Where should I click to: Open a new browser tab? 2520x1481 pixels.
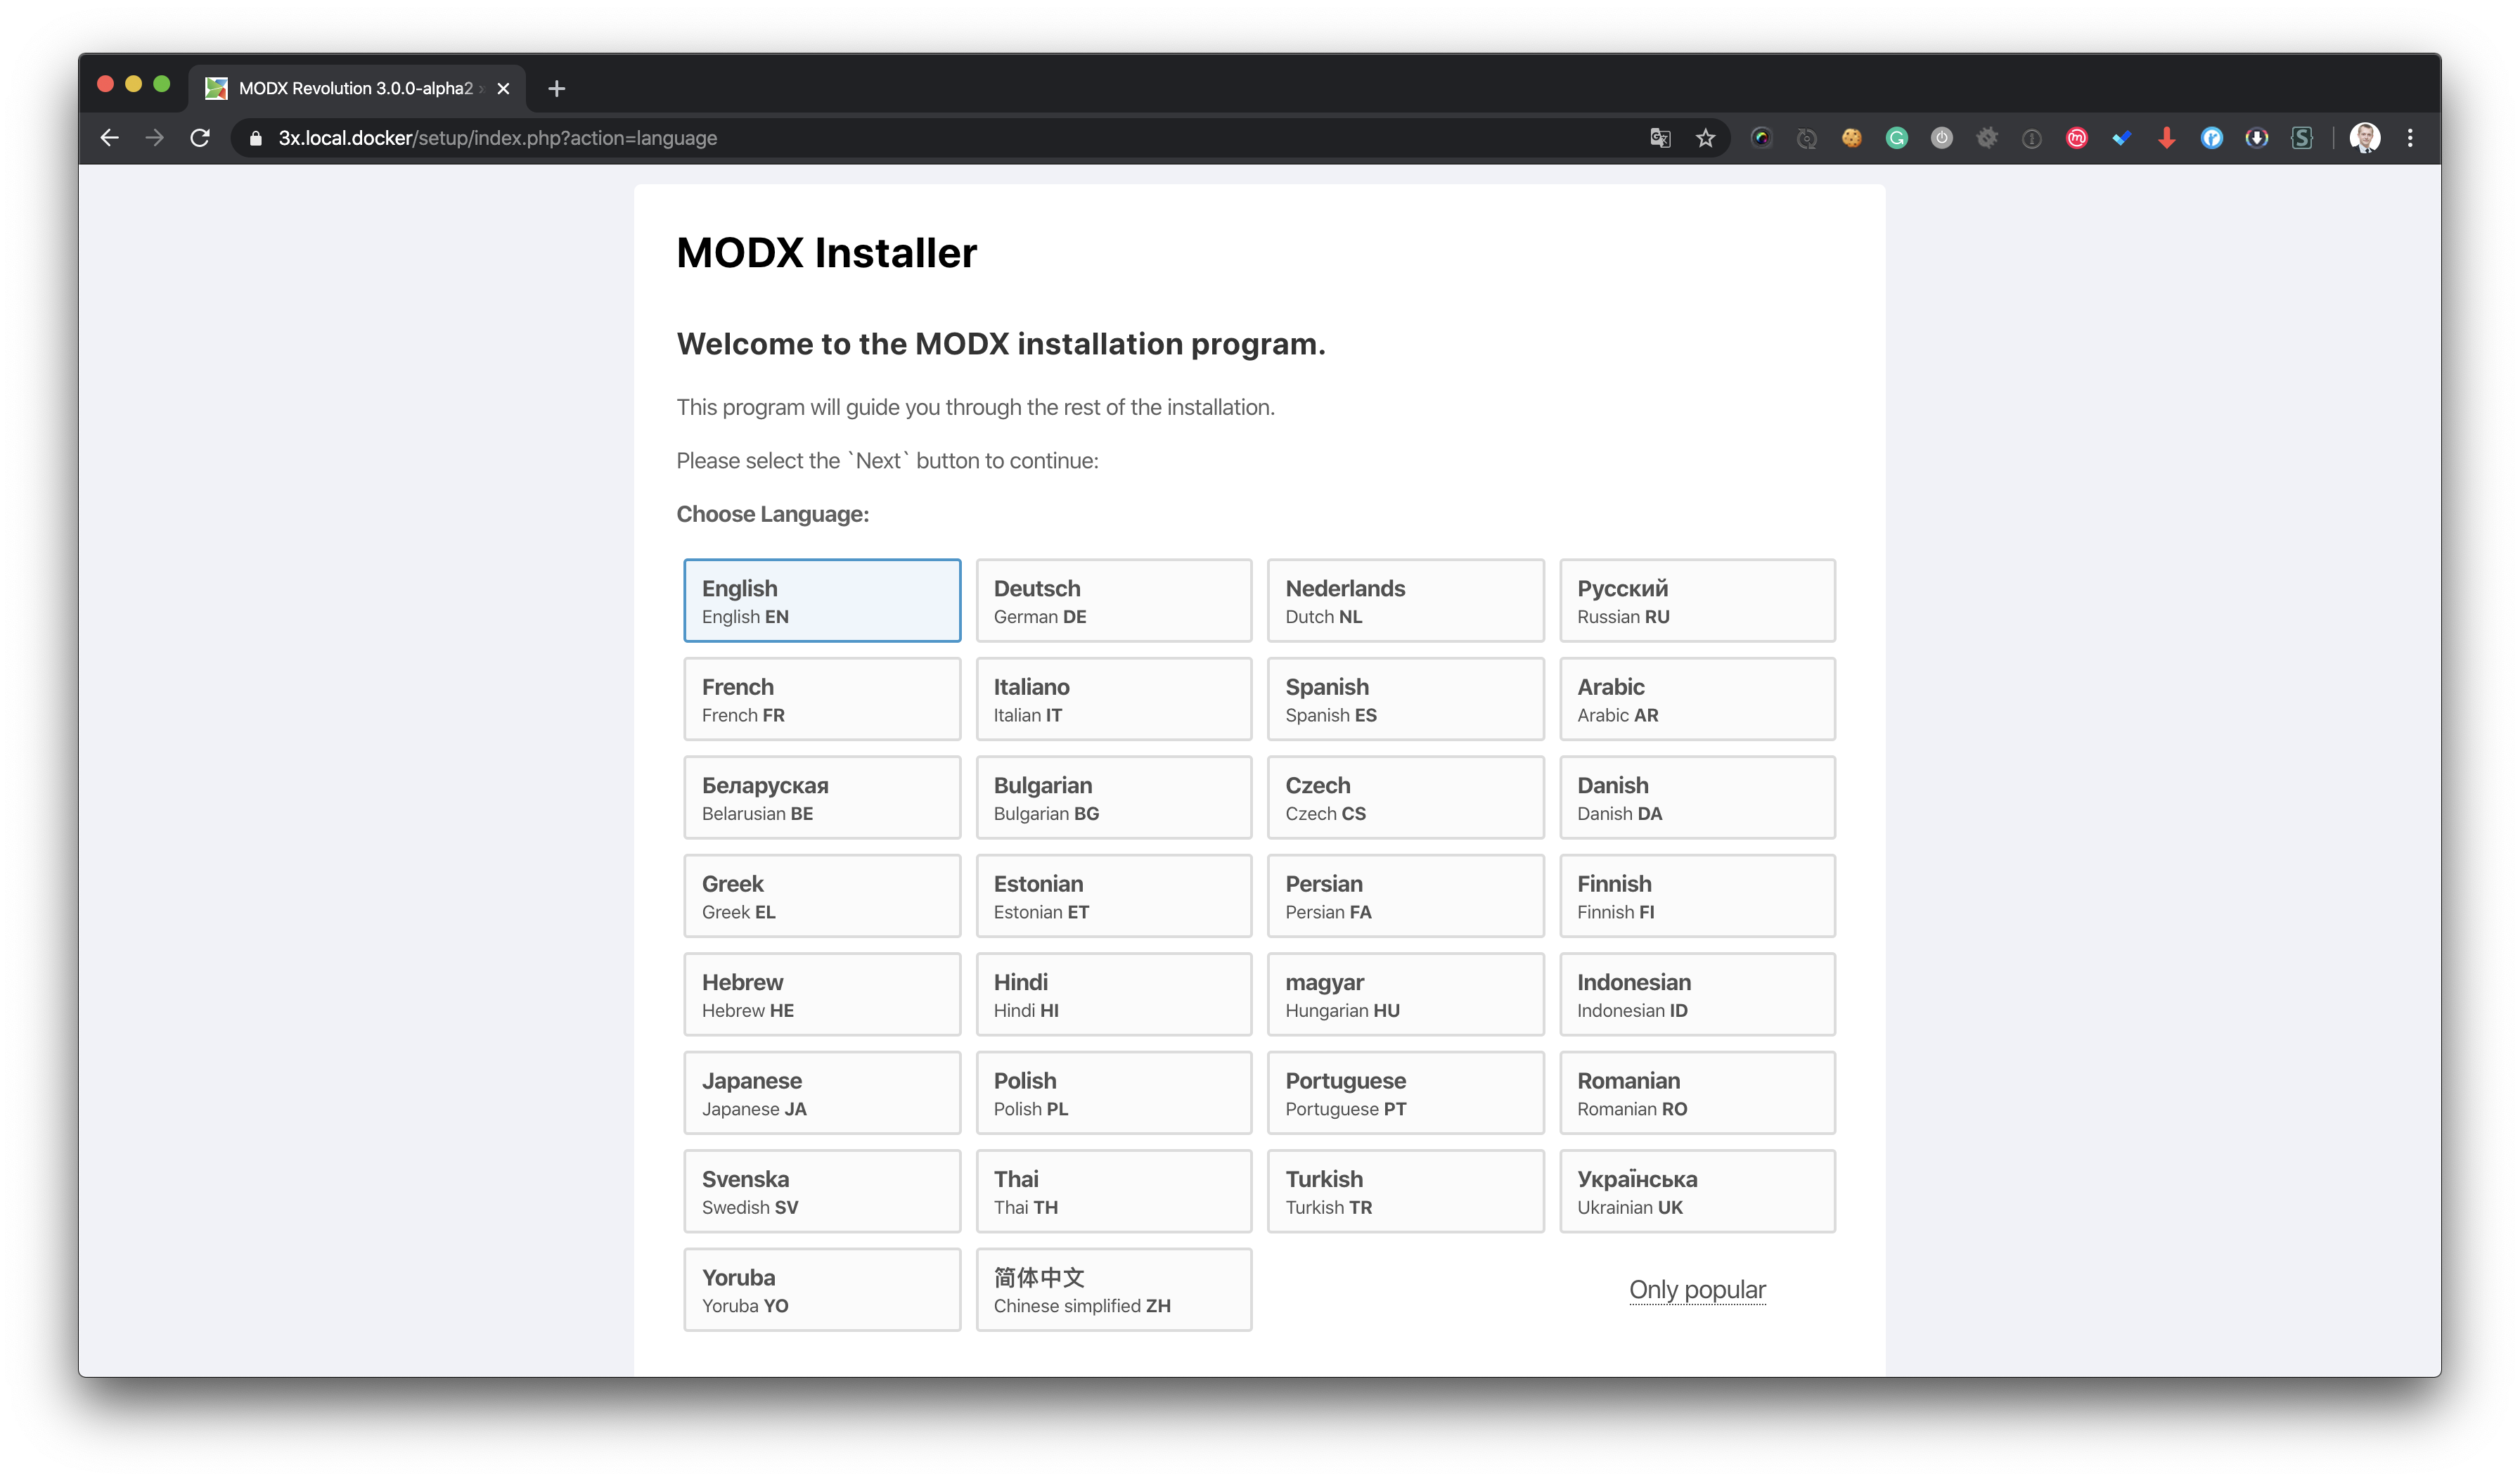[557, 89]
